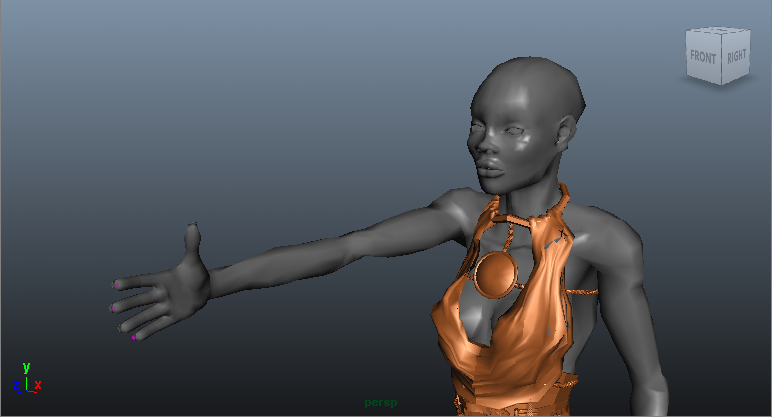Image resolution: width=772 pixels, height=417 pixels.
Task: Click the FRONT face of the ViewCube
Action: click(x=702, y=58)
